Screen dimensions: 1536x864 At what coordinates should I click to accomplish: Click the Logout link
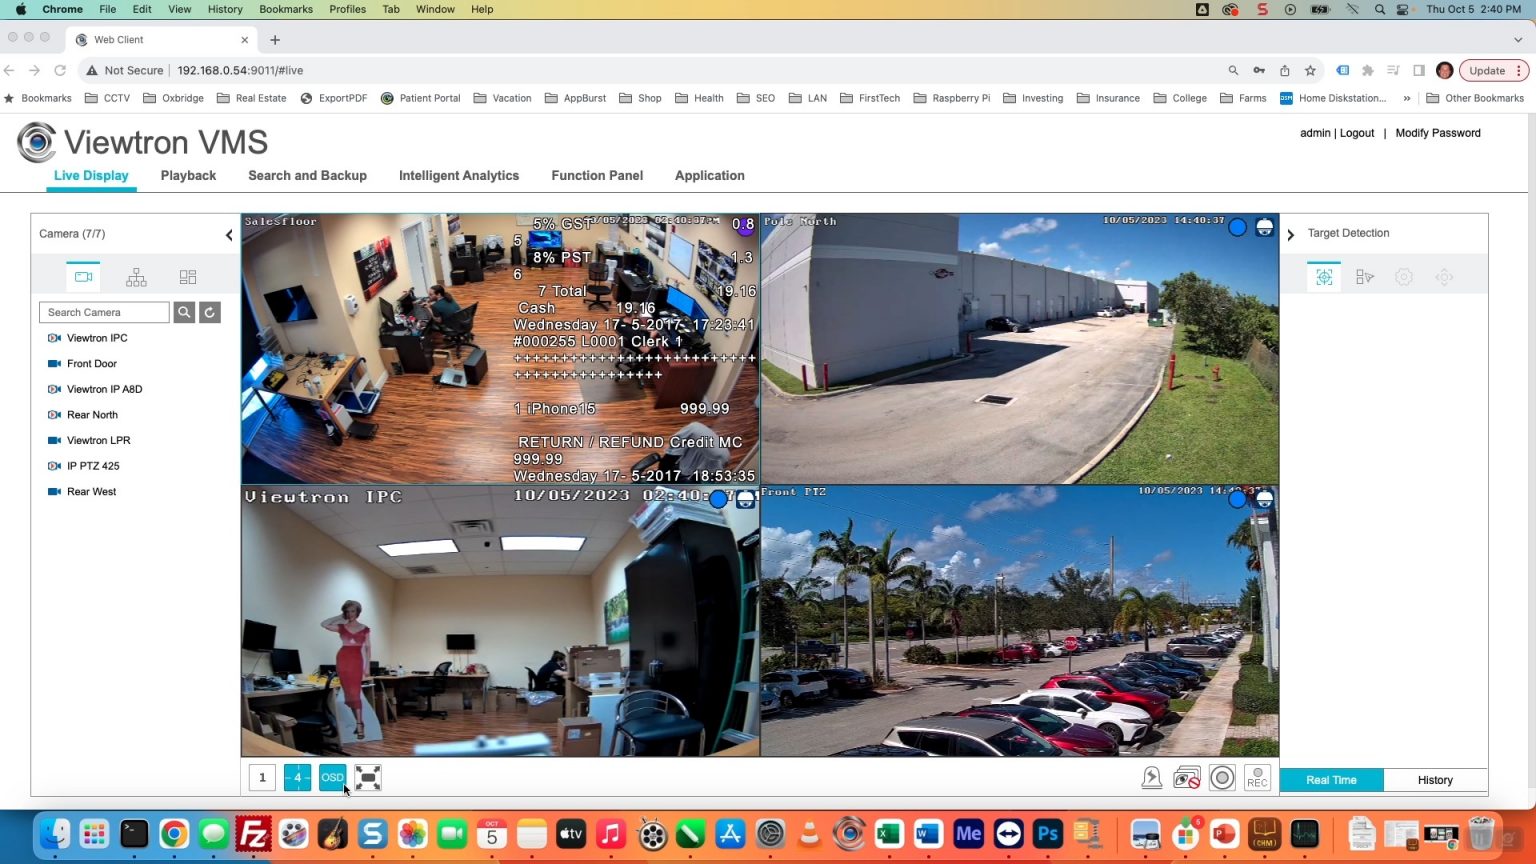click(1357, 132)
